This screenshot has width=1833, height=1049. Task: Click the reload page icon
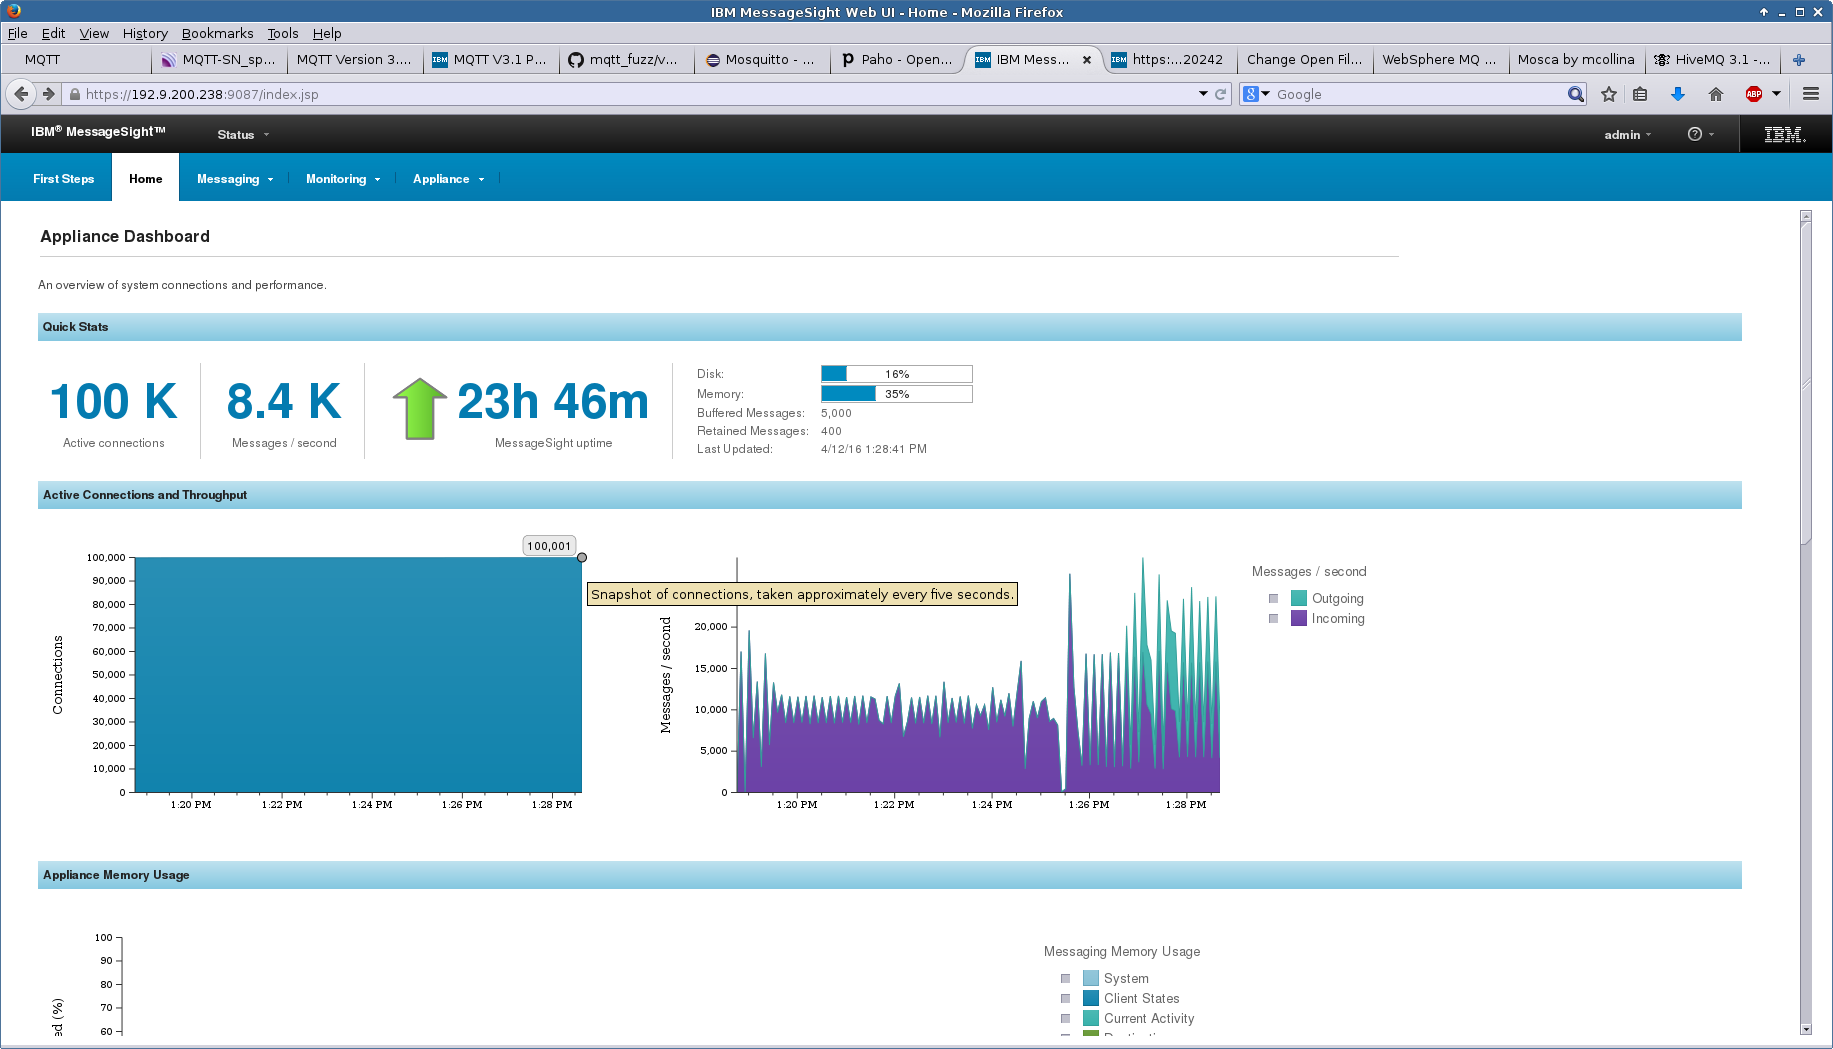point(1220,94)
